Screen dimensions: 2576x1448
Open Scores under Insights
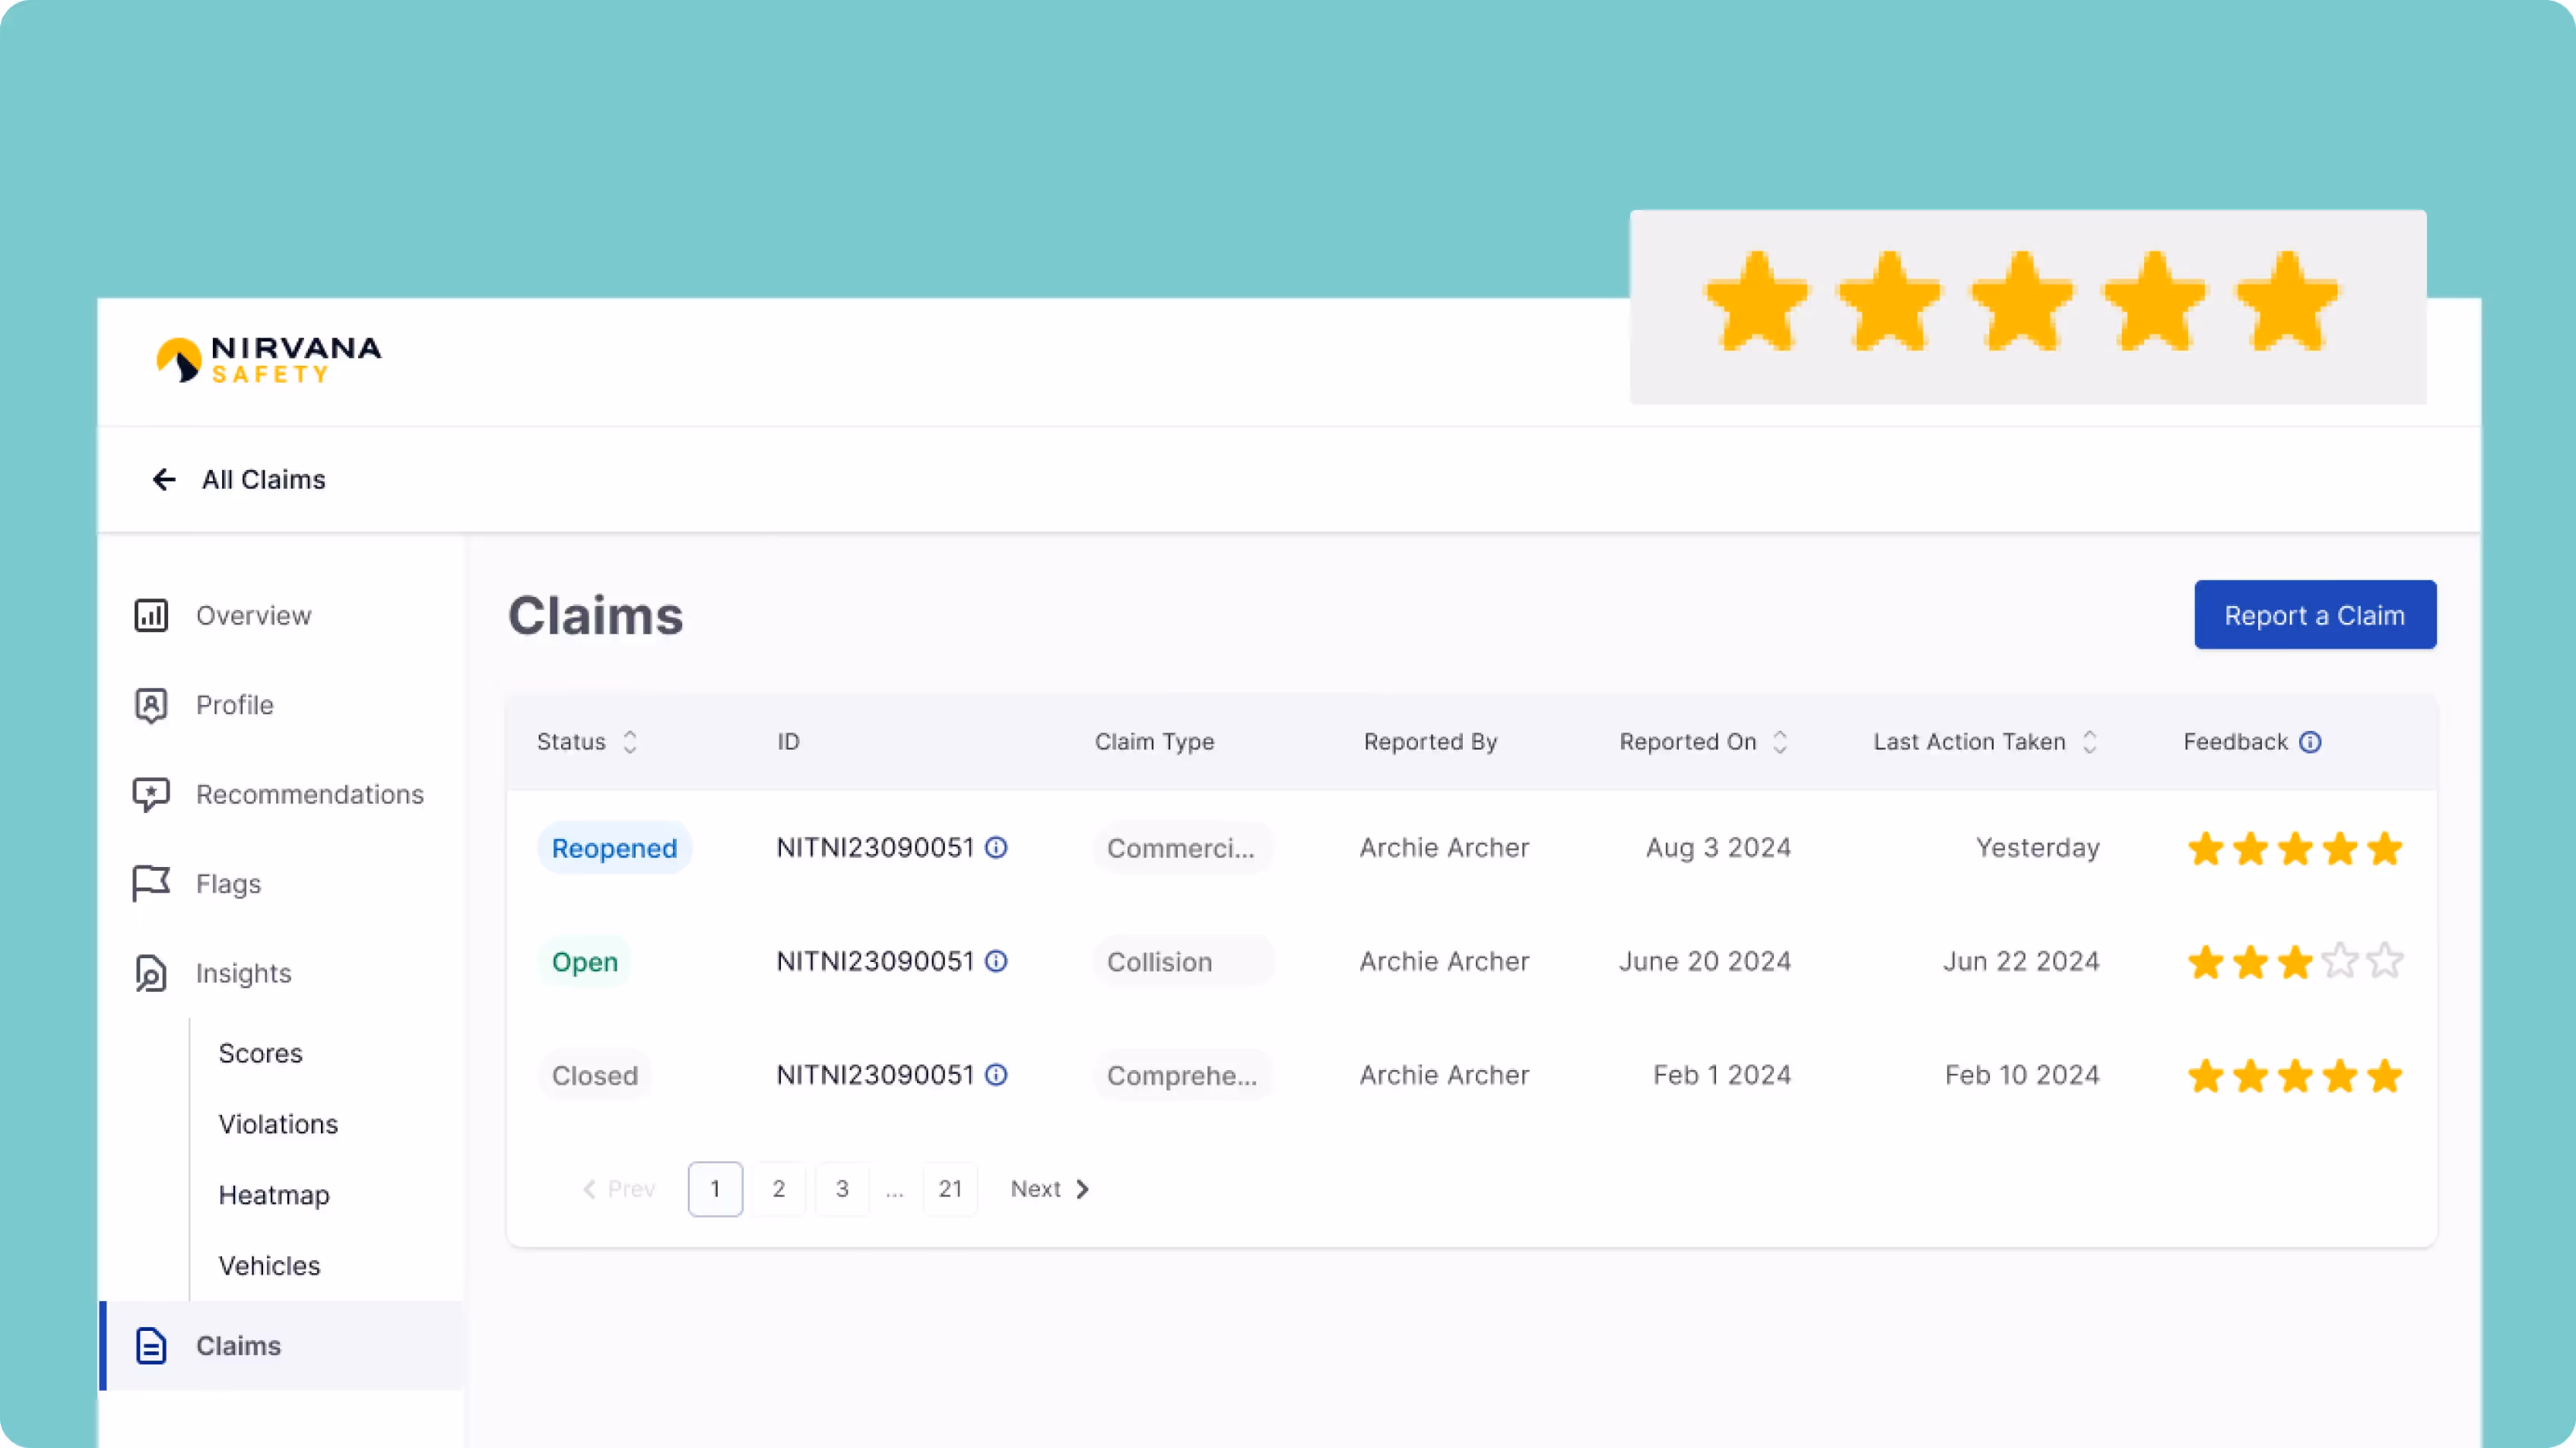point(260,1053)
